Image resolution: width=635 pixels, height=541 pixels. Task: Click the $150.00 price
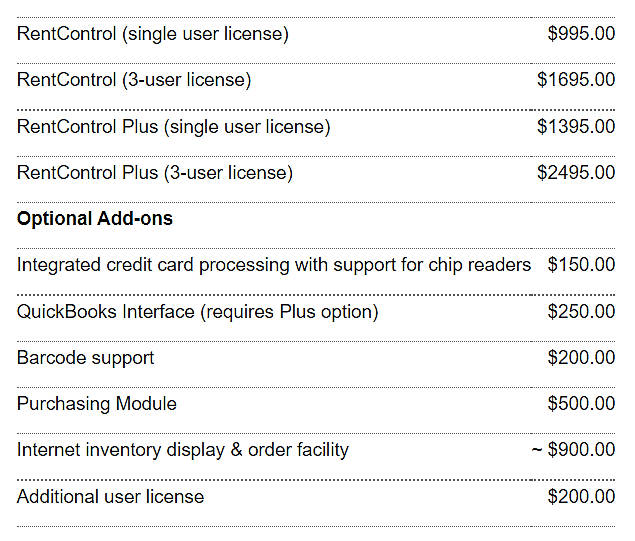[x=581, y=265]
